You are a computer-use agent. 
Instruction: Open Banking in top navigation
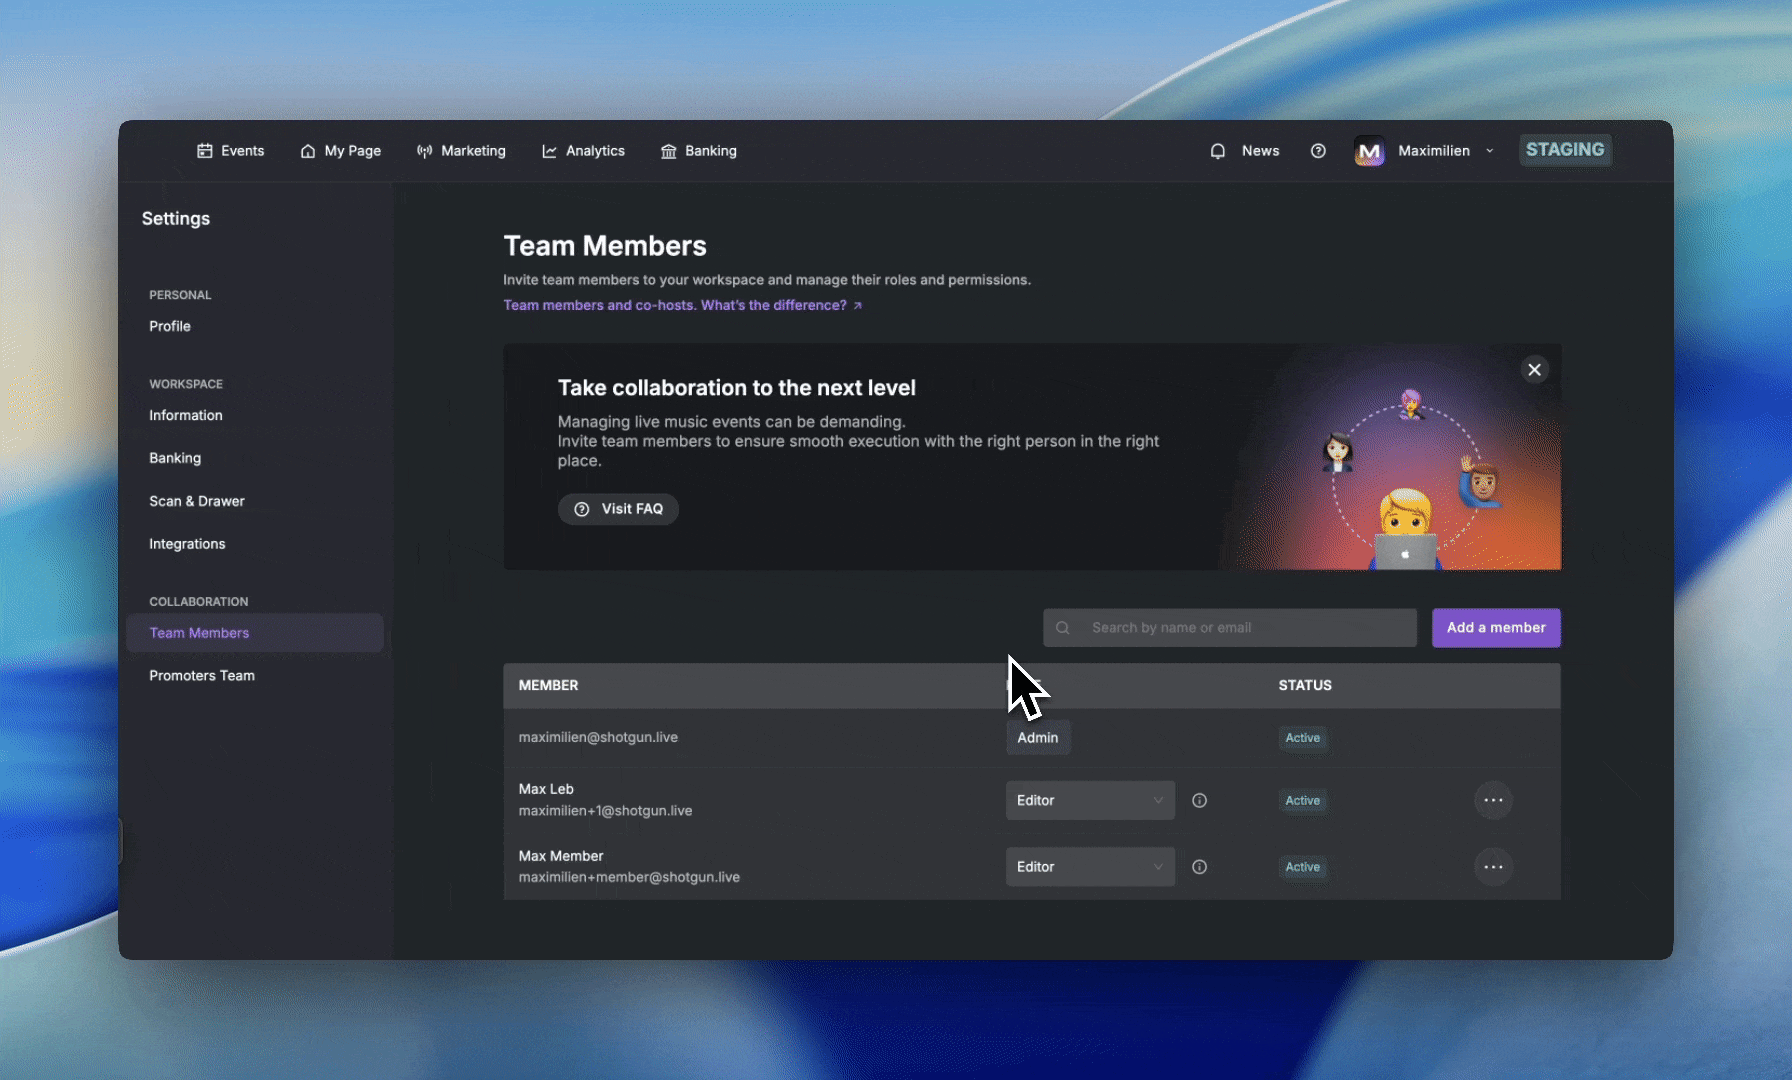[699, 151]
